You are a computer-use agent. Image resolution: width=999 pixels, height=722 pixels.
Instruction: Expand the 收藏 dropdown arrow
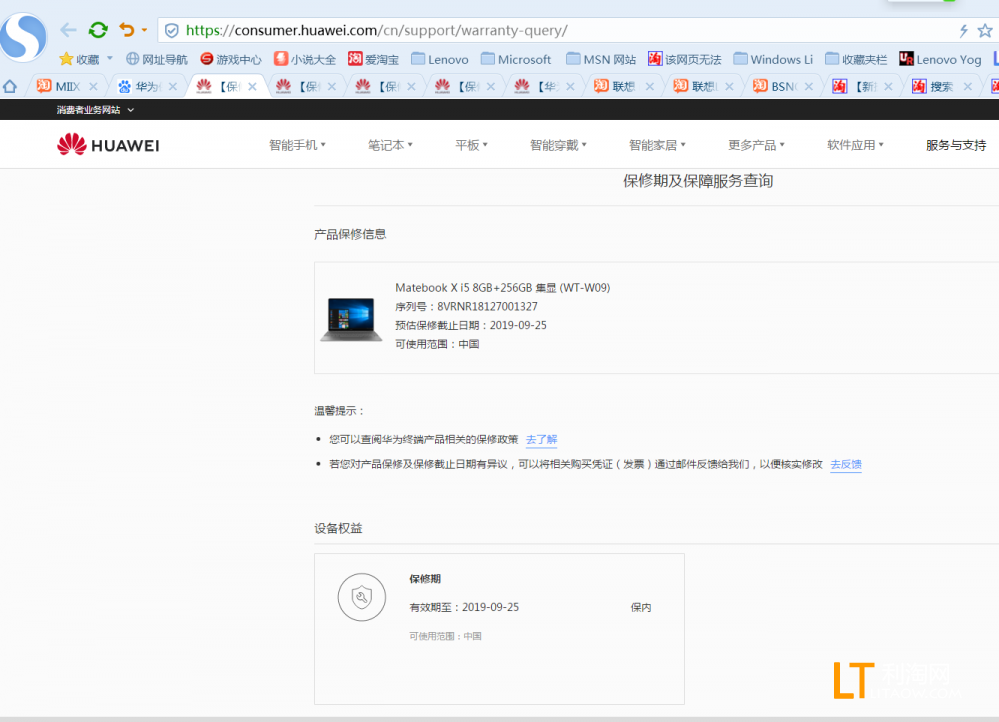click(x=110, y=59)
